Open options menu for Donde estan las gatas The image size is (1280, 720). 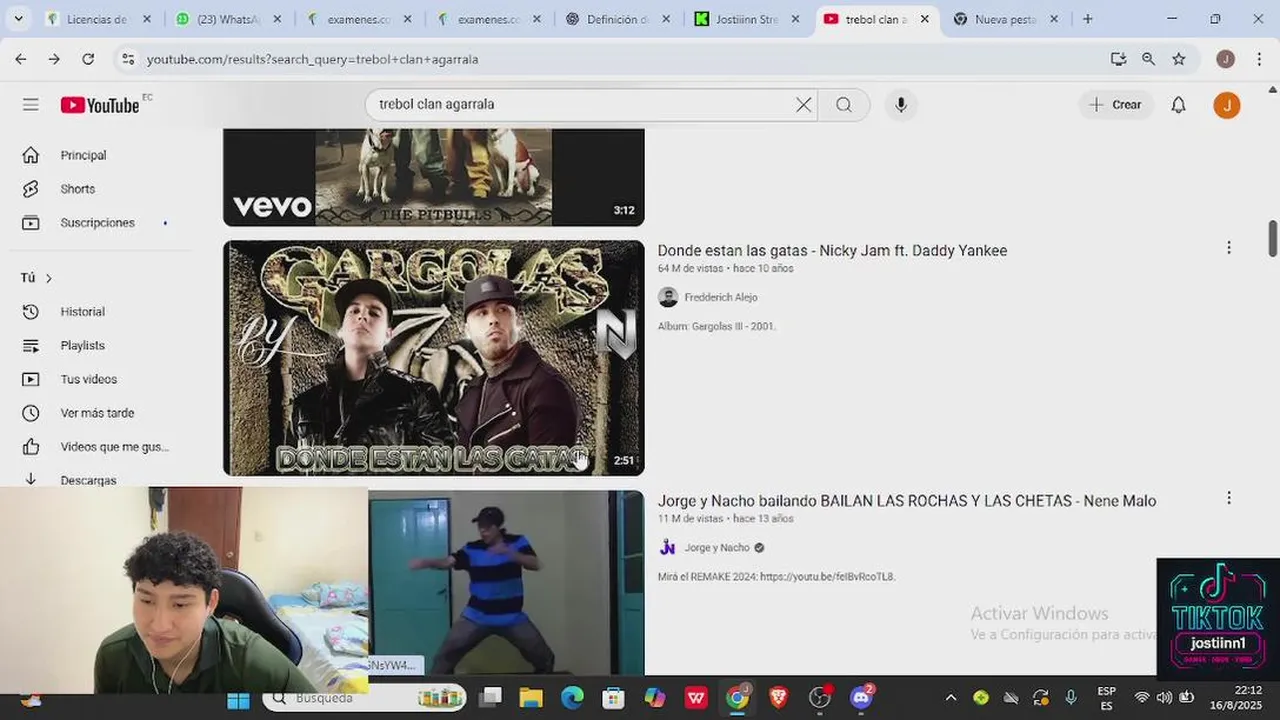tap(1229, 248)
